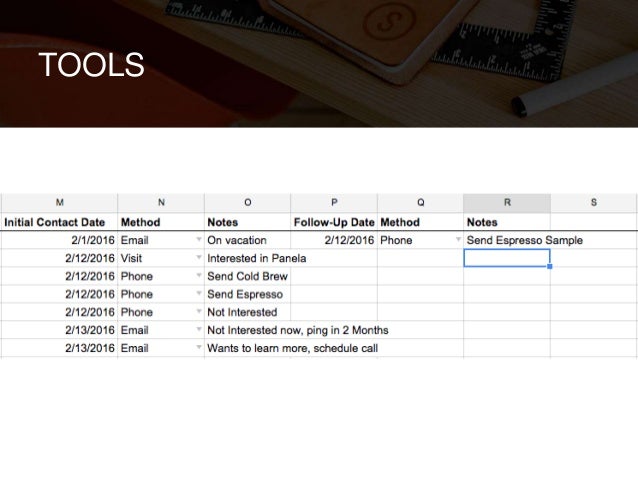Image resolution: width=638 pixels, height=479 pixels.
Task: Select 'Email' method cell in the 'Wants to learn more' row
Action: (161, 348)
